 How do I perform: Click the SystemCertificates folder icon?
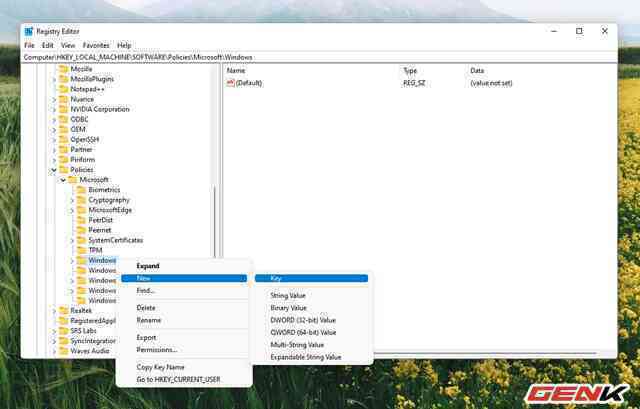click(x=82, y=240)
